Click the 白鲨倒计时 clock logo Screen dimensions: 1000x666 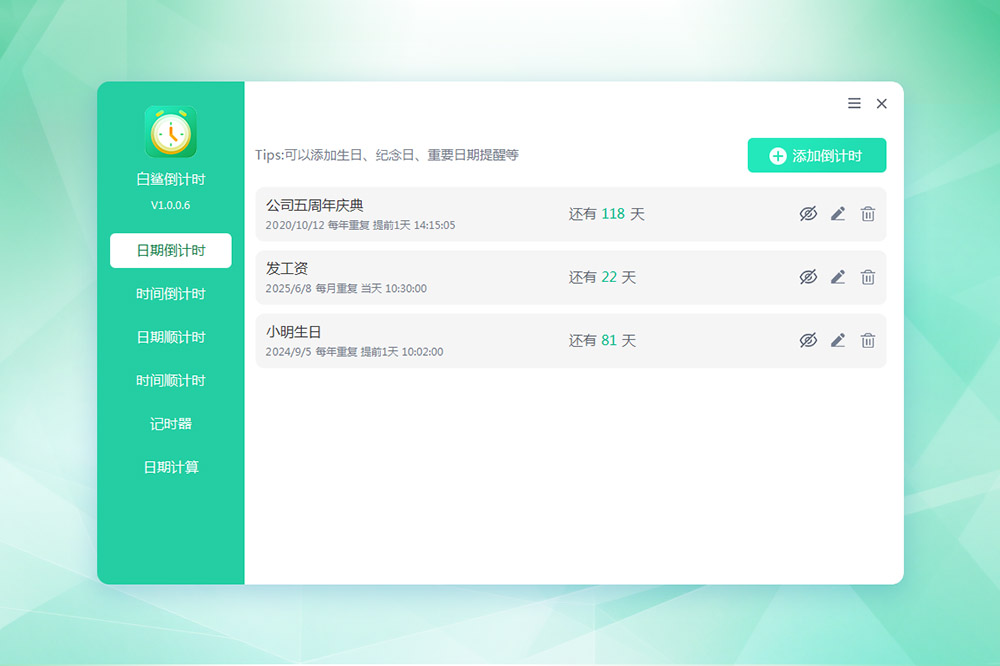171,132
